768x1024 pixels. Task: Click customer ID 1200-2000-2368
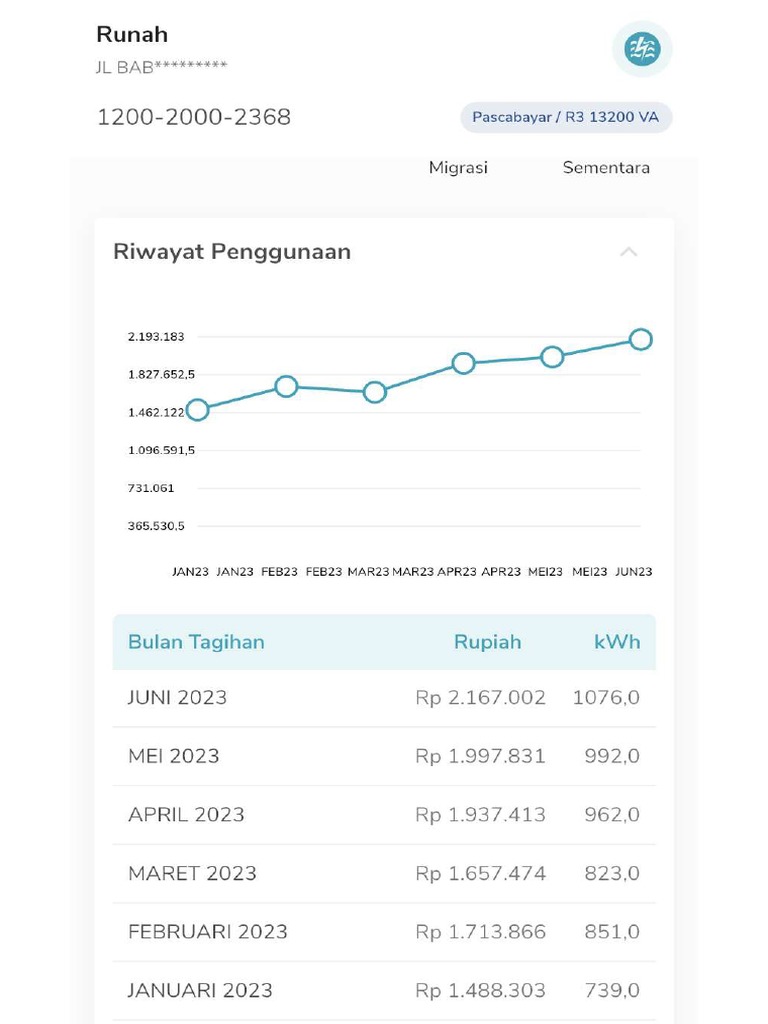click(194, 117)
